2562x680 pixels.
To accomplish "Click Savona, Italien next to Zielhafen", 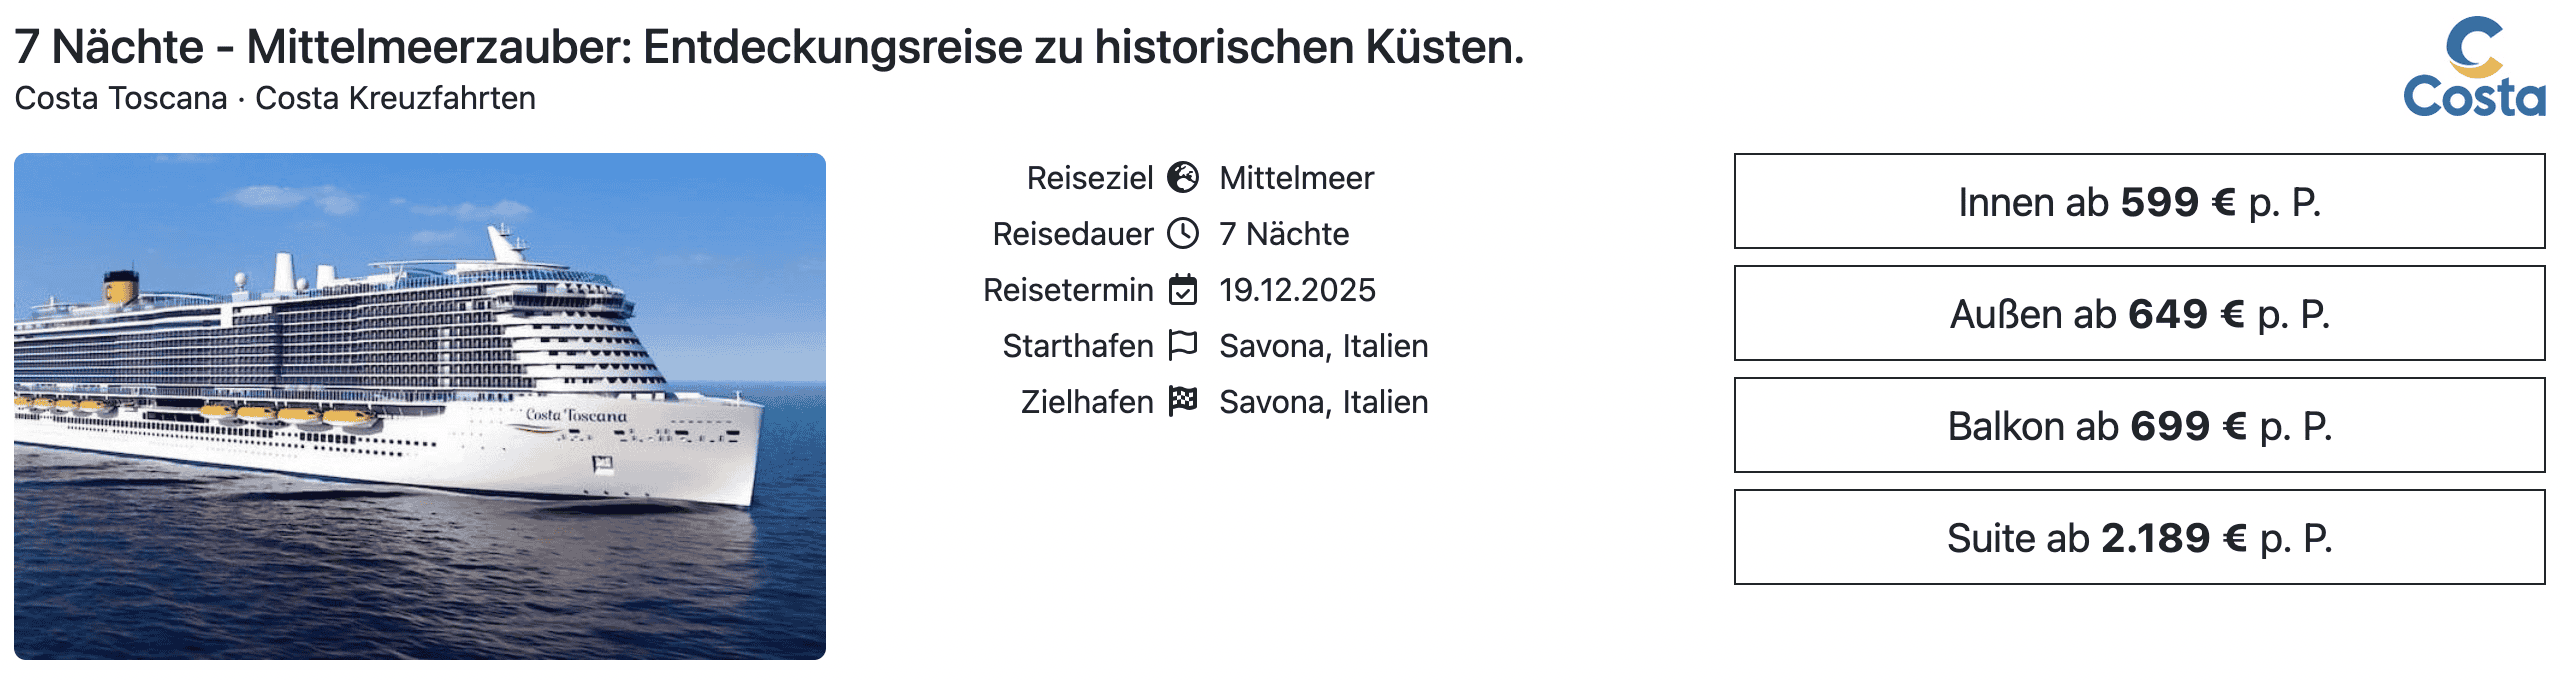I will (1323, 403).
